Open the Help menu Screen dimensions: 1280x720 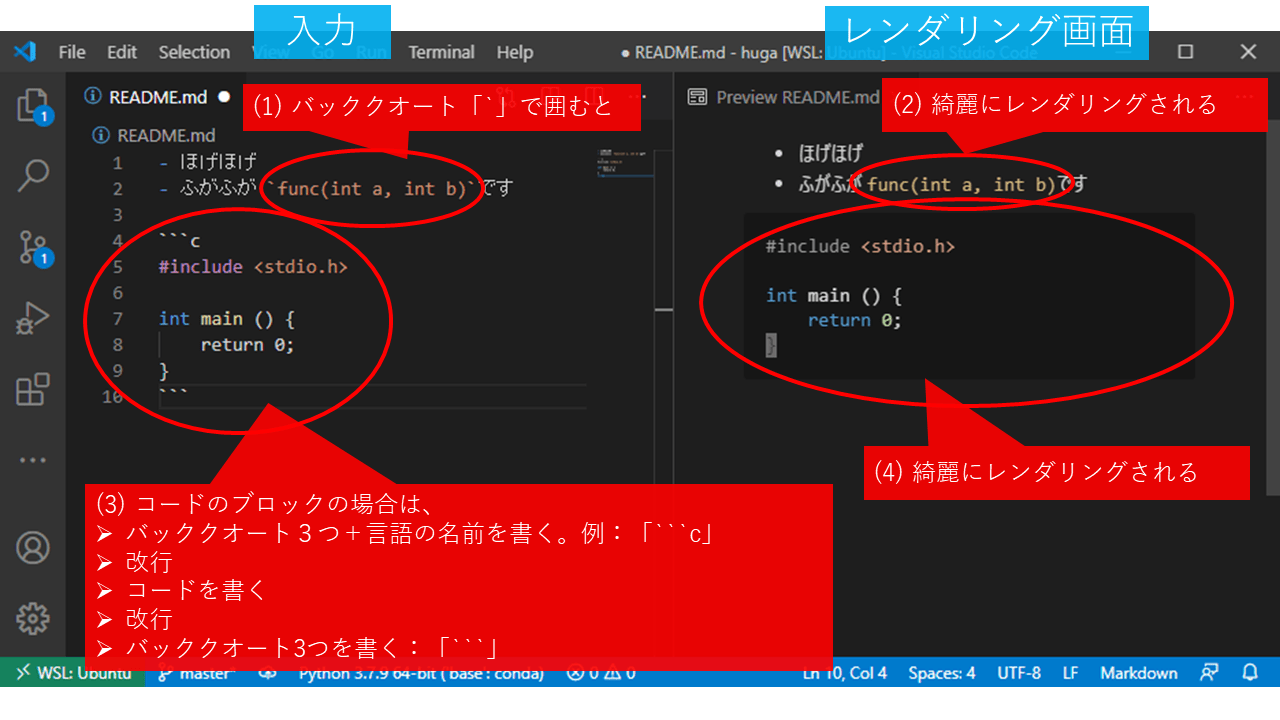click(x=515, y=52)
